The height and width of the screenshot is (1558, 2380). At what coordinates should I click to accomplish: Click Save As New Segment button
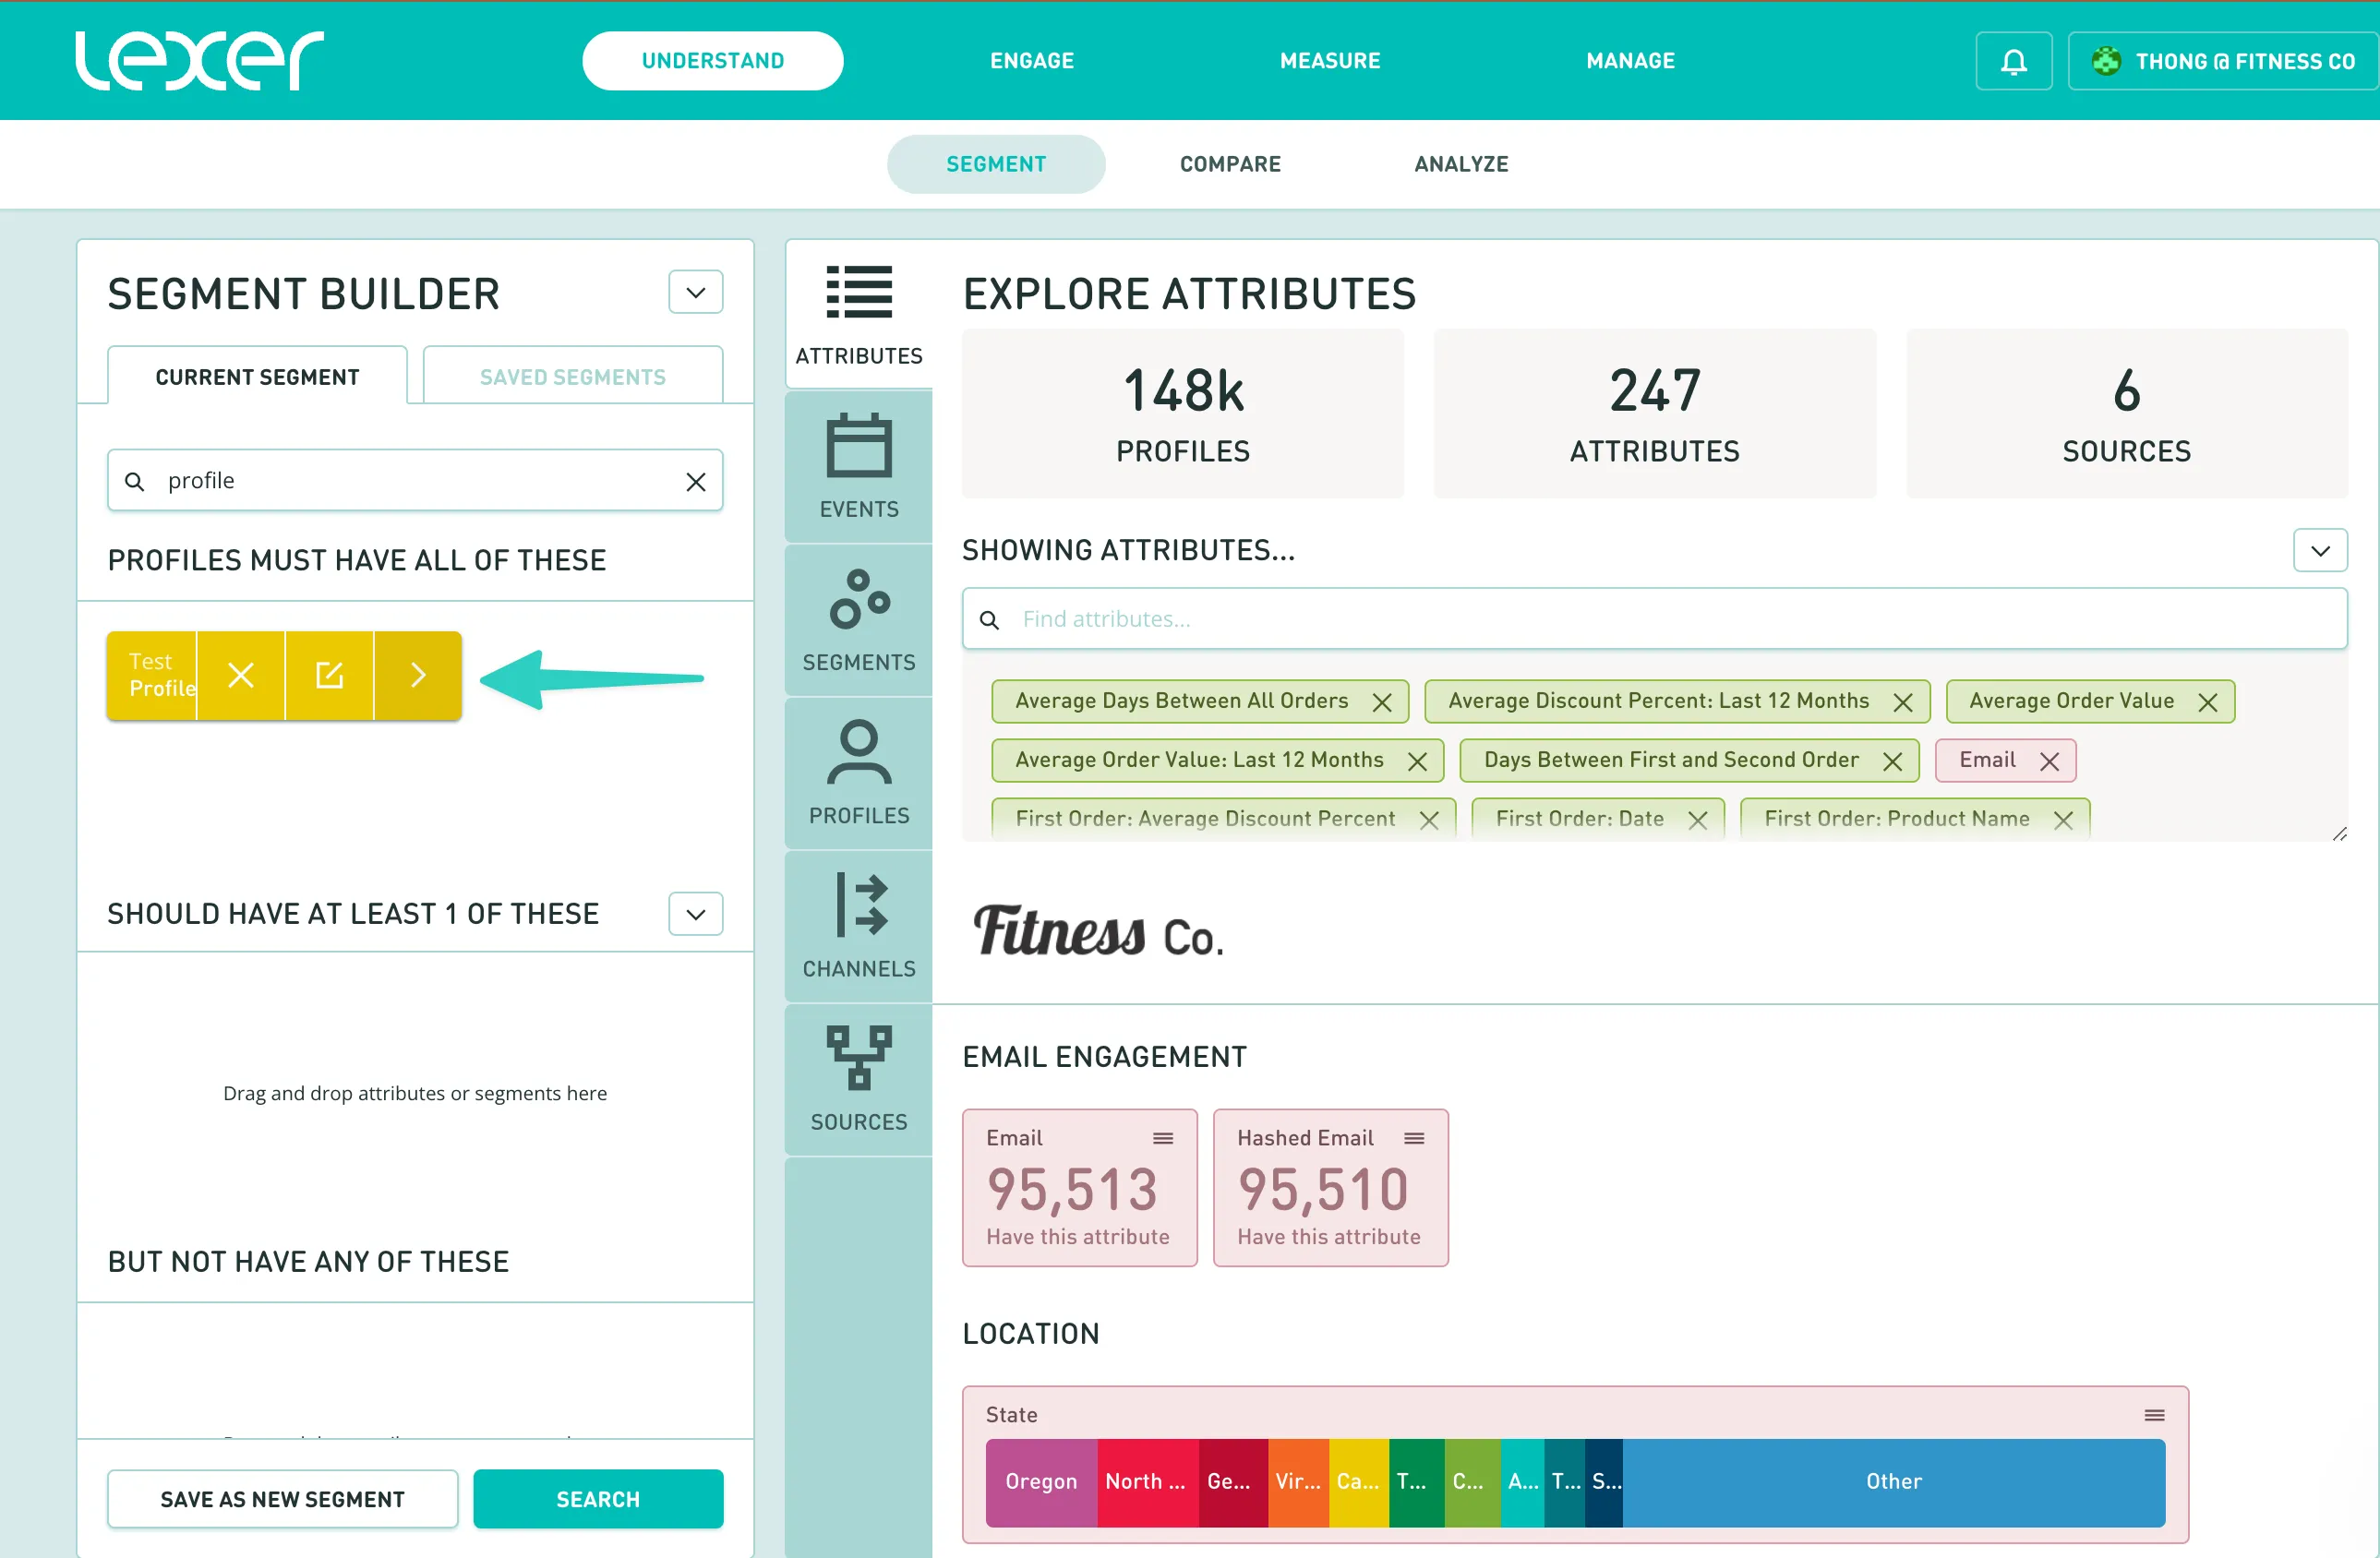tap(282, 1498)
